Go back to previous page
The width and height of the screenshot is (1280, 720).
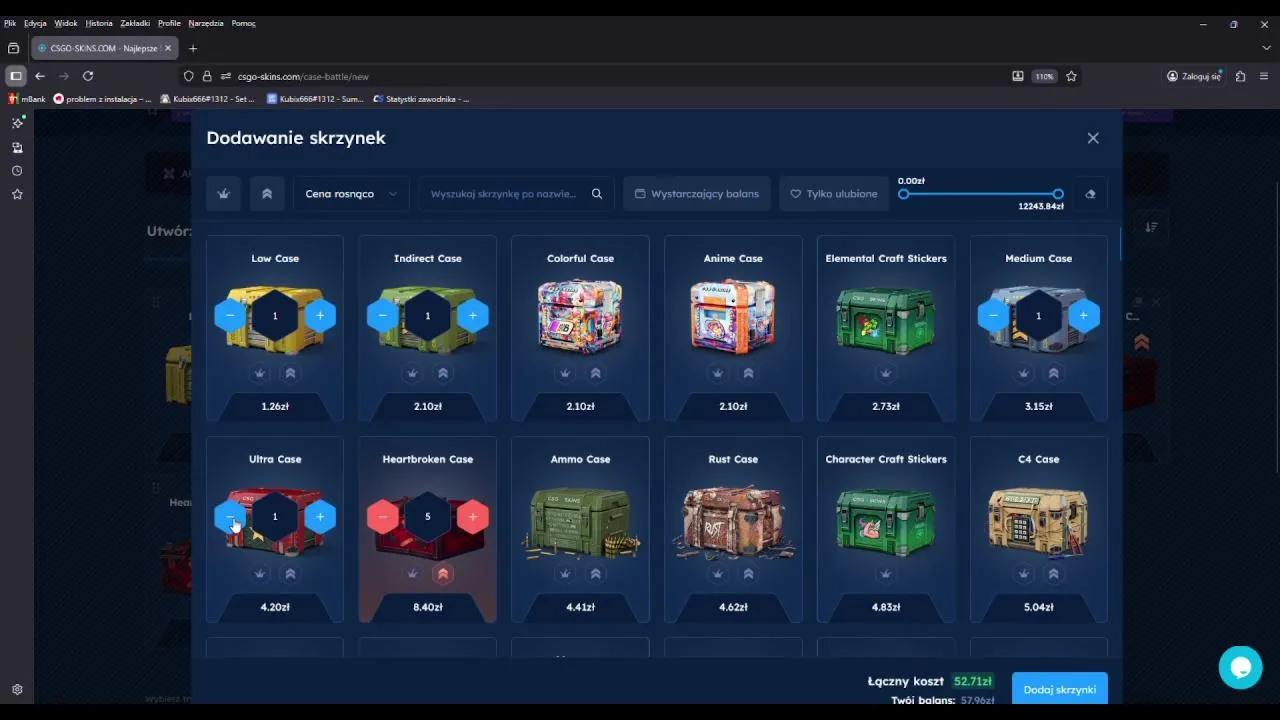pos(40,76)
